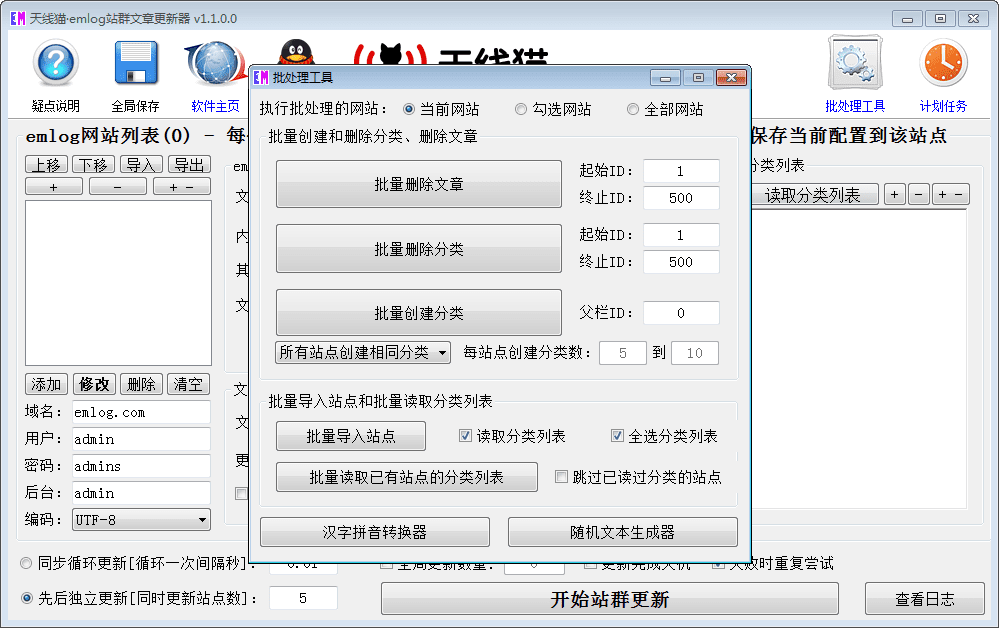The image size is (999, 628).
Task: Click 下移 button in site list
Action: pos(94,165)
